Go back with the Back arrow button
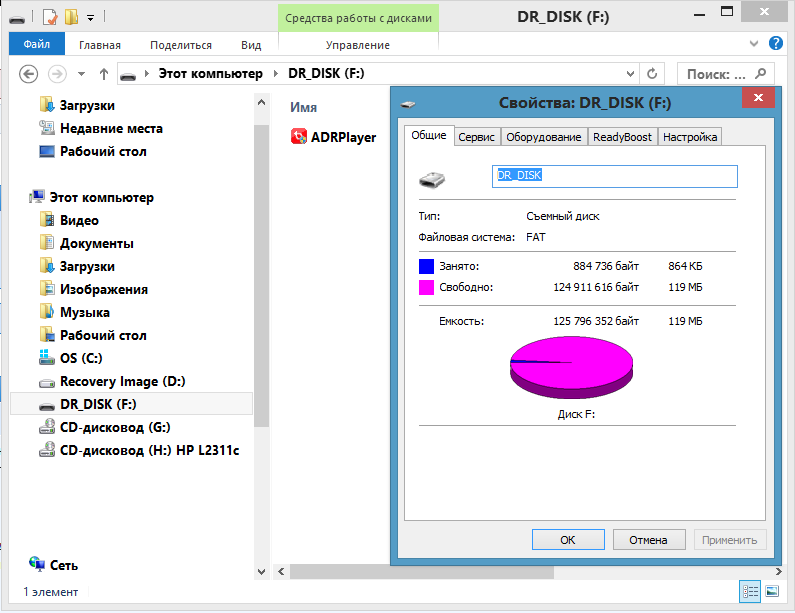Screen dimensions: 795x613 coord(28,74)
